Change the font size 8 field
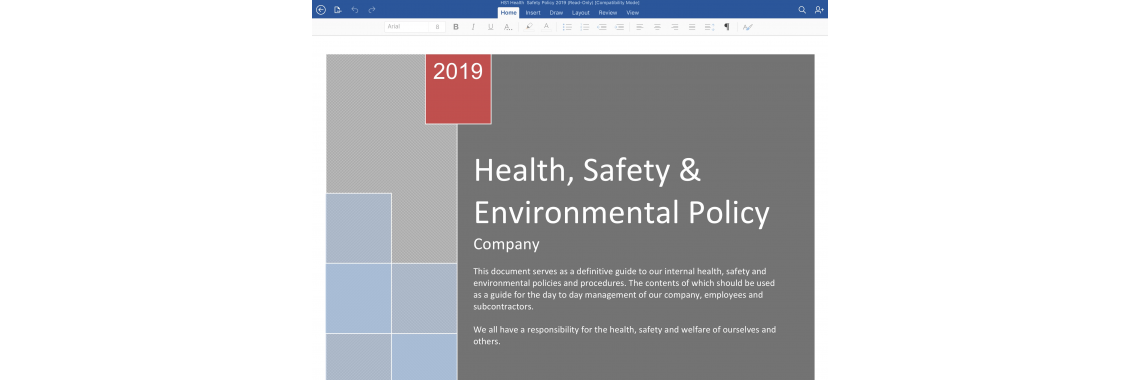1140x380 pixels. click(437, 27)
